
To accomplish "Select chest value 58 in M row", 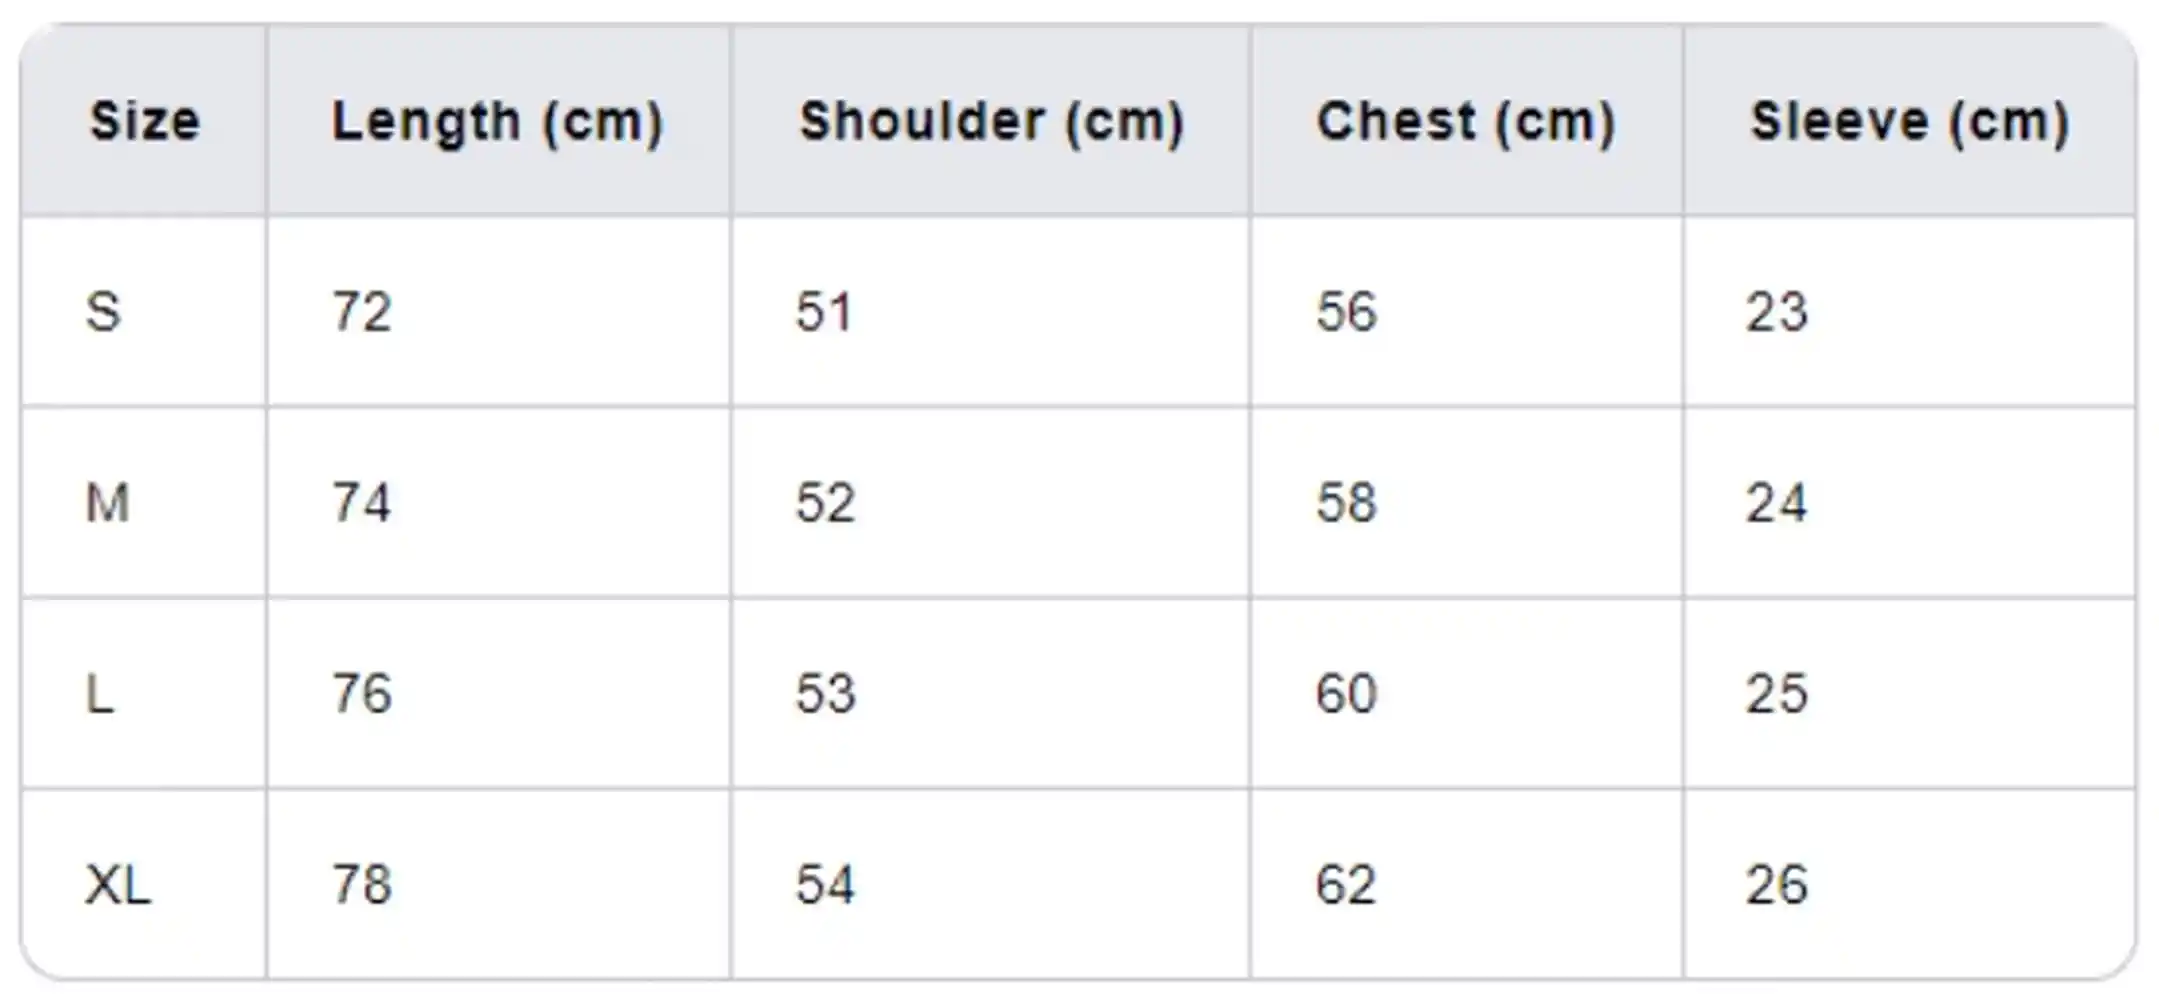I will click(1346, 503).
